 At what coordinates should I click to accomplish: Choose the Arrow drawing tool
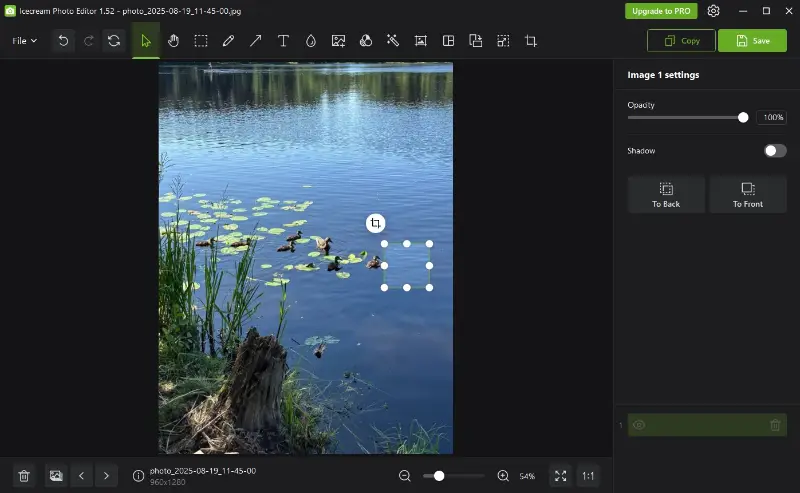(x=256, y=41)
